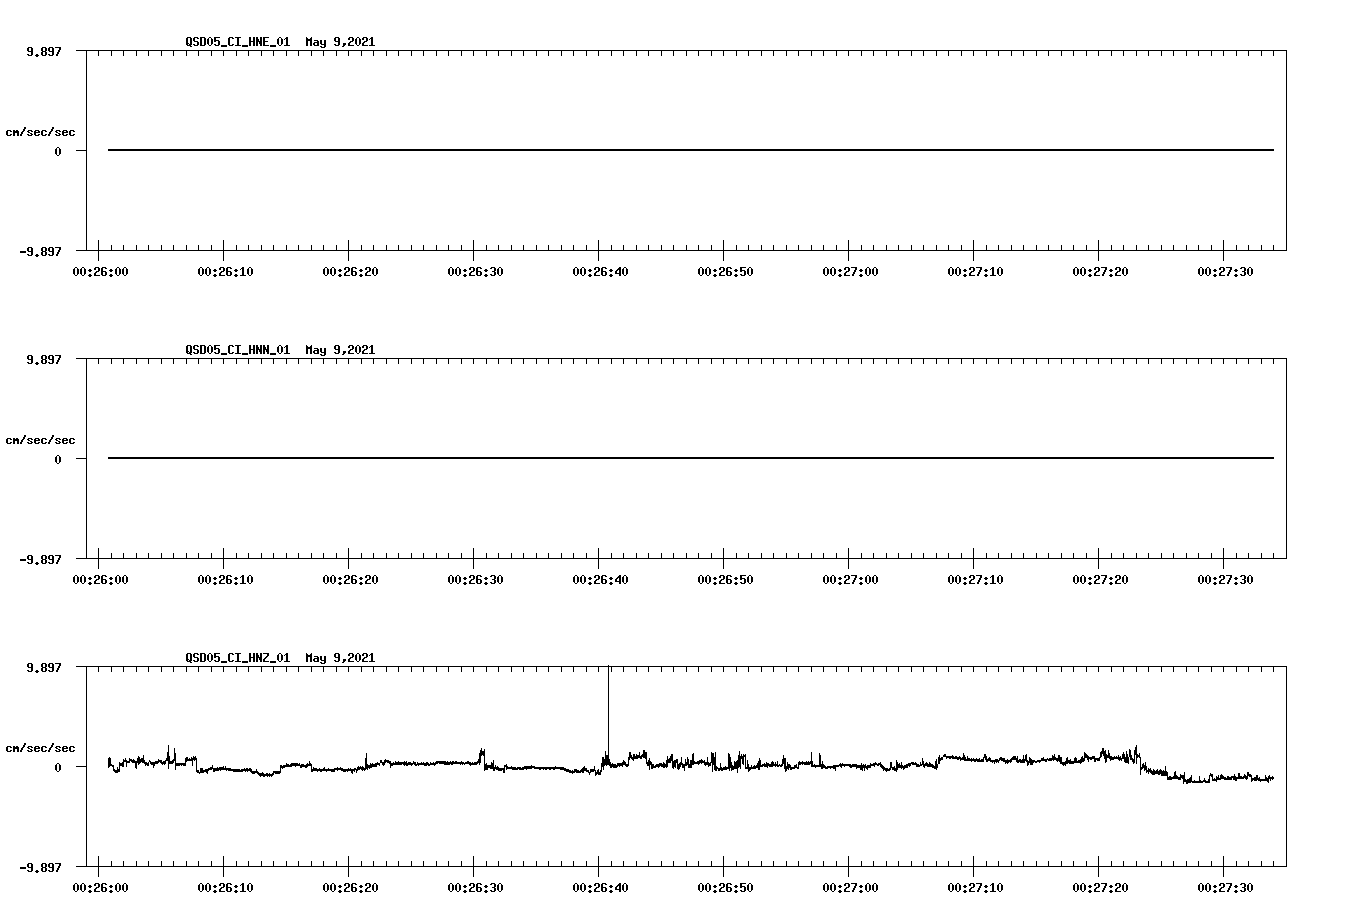
Task: Select the 9.897 amplitude label on the top plot
Action: [x=41, y=50]
